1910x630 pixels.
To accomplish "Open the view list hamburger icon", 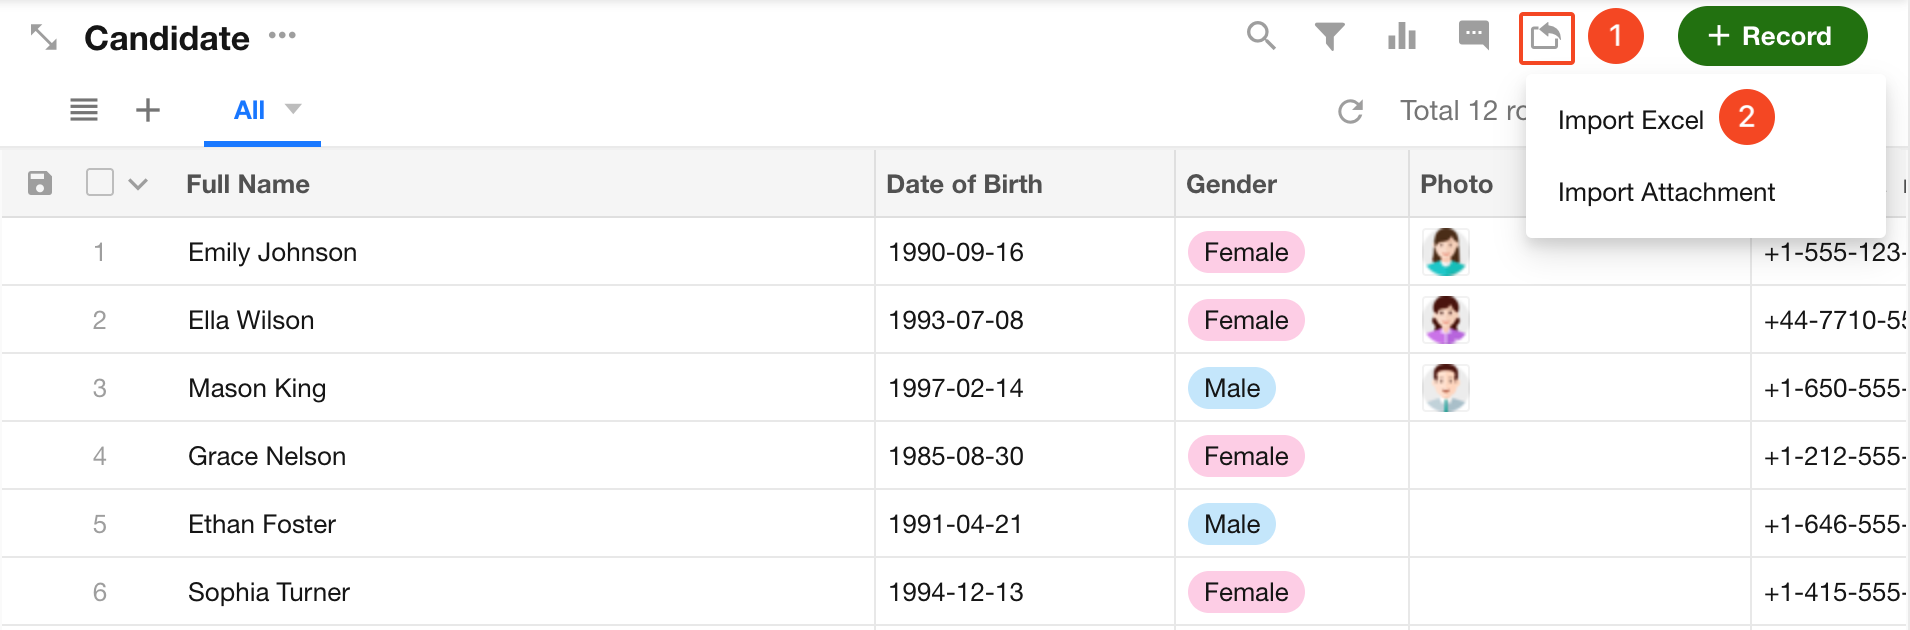I will click(84, 110).
